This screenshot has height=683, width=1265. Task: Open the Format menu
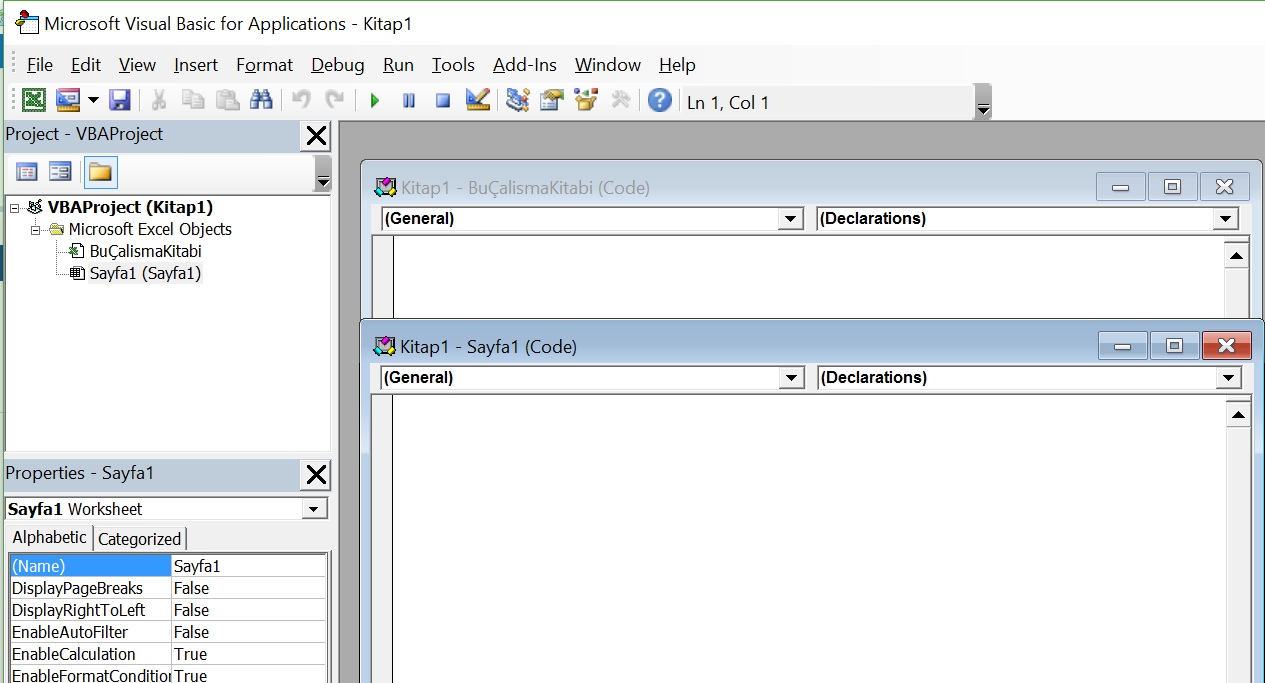[x=265, y=65]
